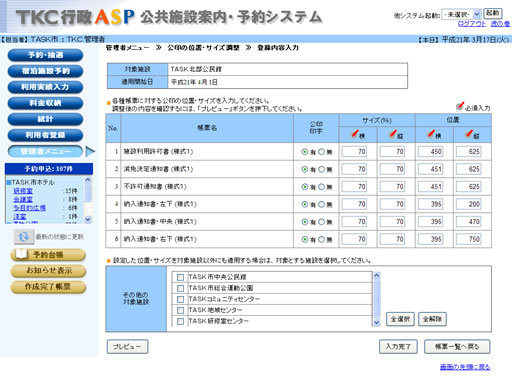Open the 予約台帳 button
The width and height of the screenshot is (512, 384).
pyautogui.click(x=48, y=255)
